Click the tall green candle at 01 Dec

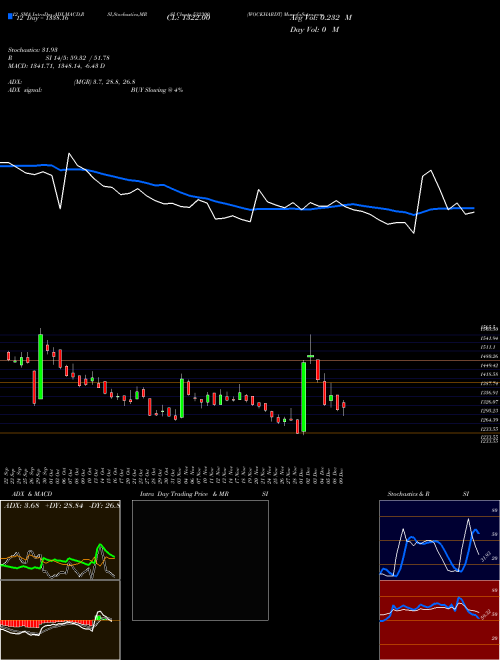click(x=303, y=397)
